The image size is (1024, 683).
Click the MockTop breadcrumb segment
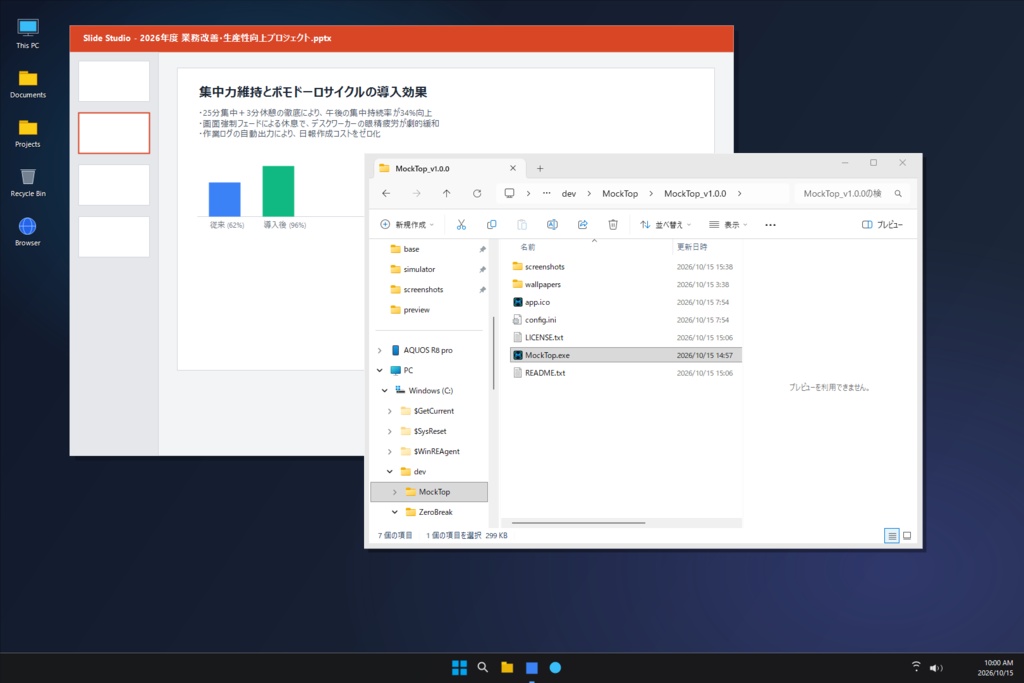click(620, 193)
